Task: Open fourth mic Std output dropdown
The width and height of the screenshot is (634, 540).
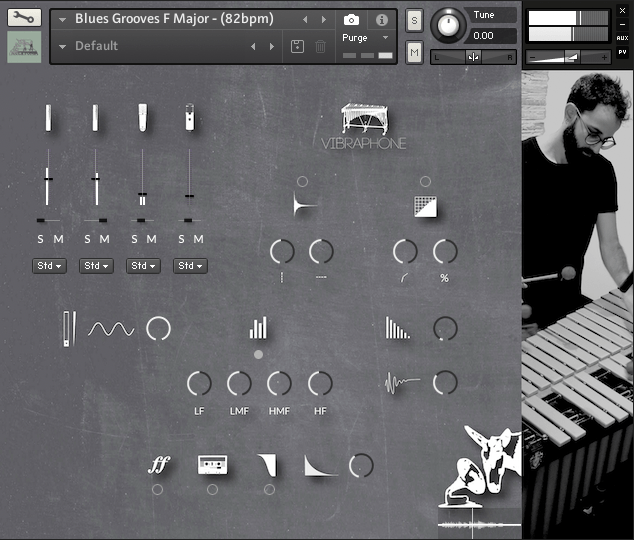Action: (x=190, y=266)
